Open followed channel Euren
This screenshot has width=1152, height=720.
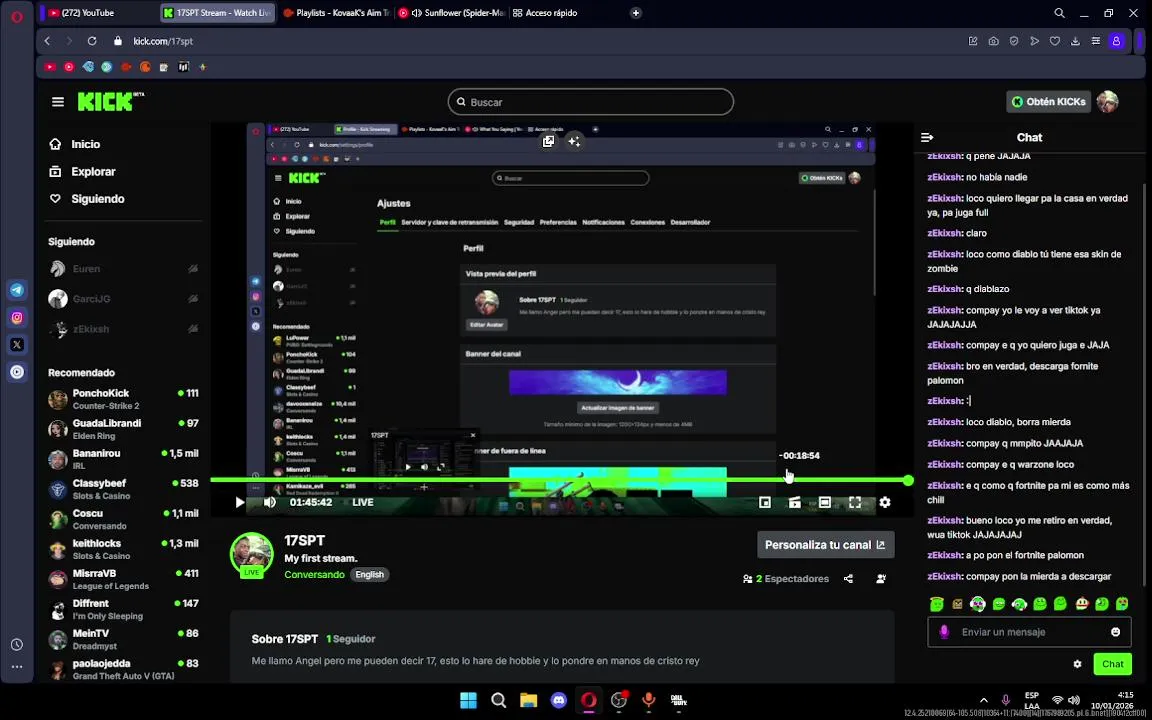pos(123,269)
